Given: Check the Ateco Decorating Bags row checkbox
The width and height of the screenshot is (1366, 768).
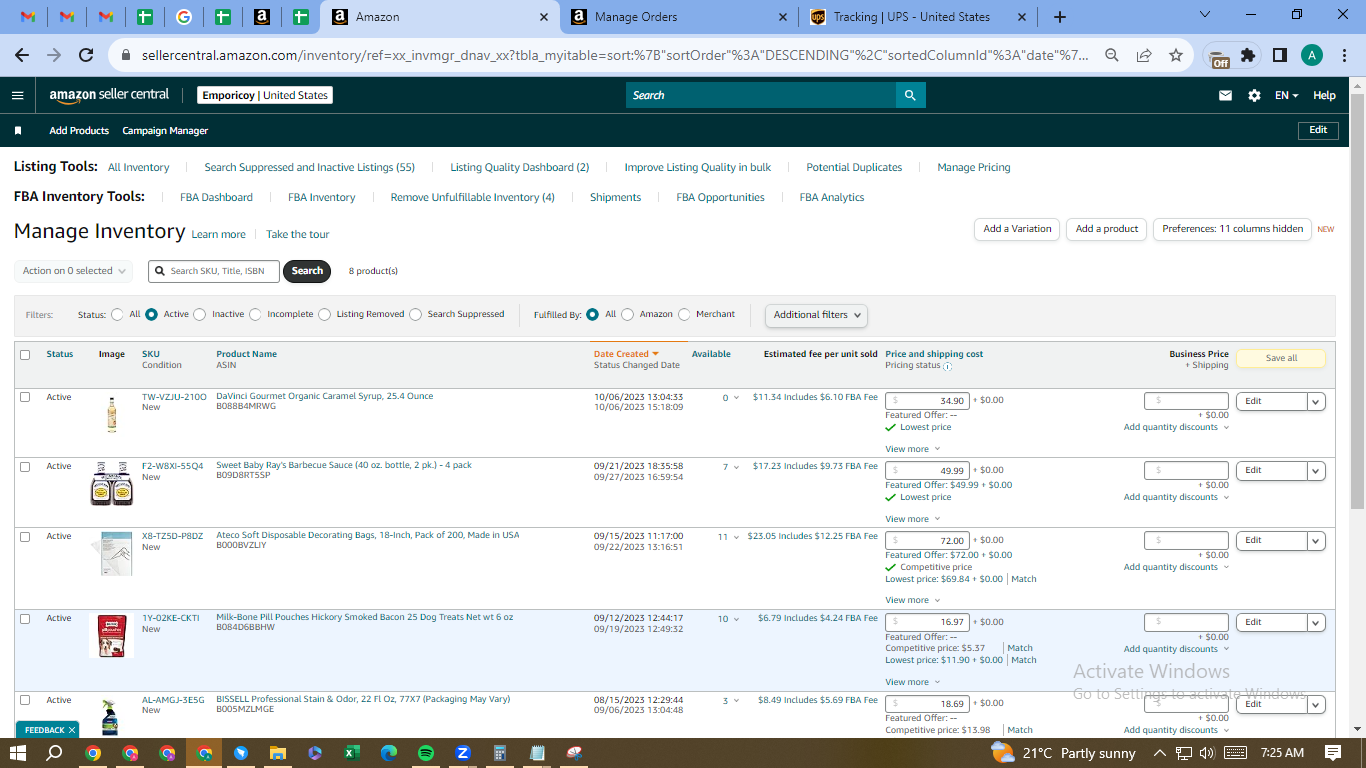Looking at the screenshot, I should point(25,537).
